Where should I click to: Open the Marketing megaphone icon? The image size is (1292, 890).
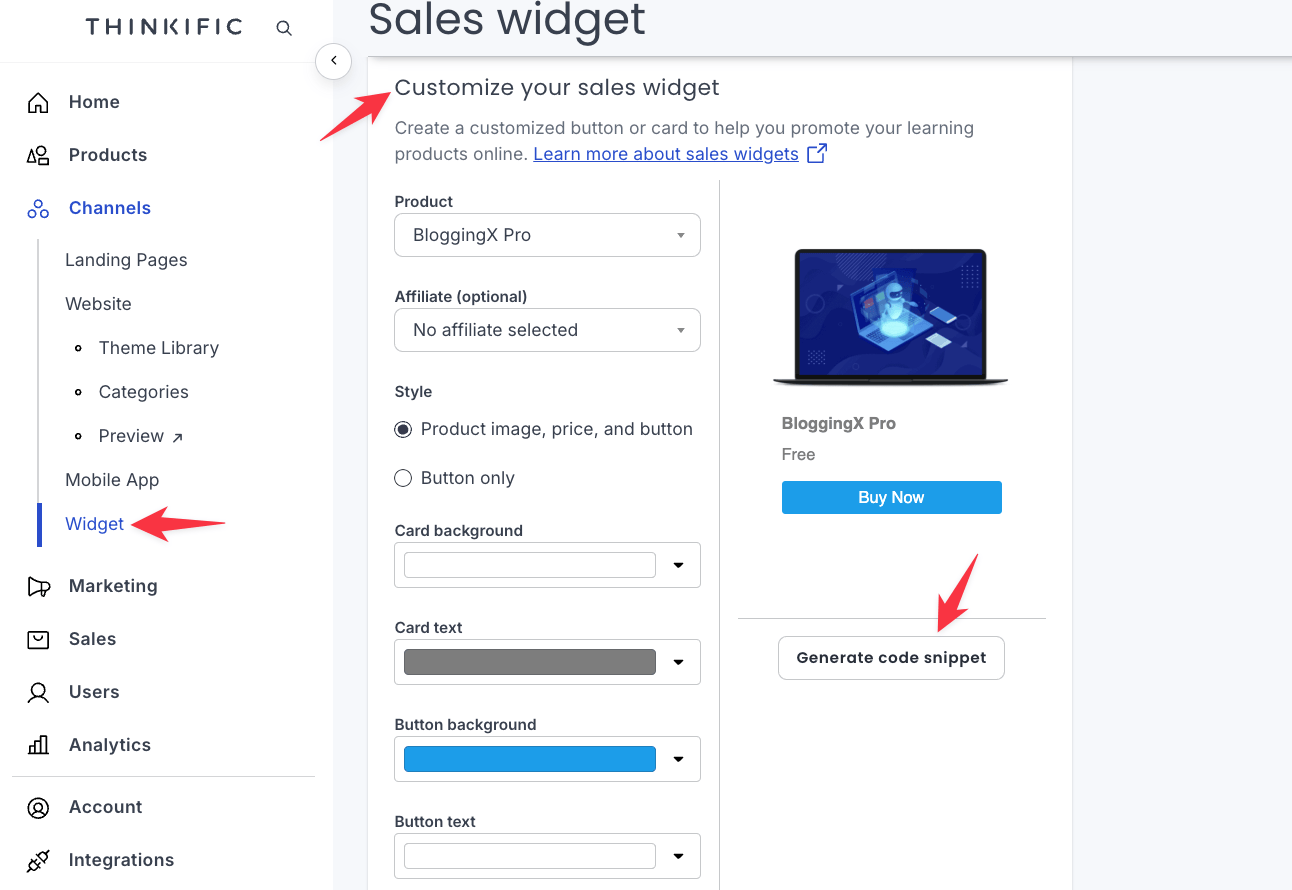tap(38, 586)
